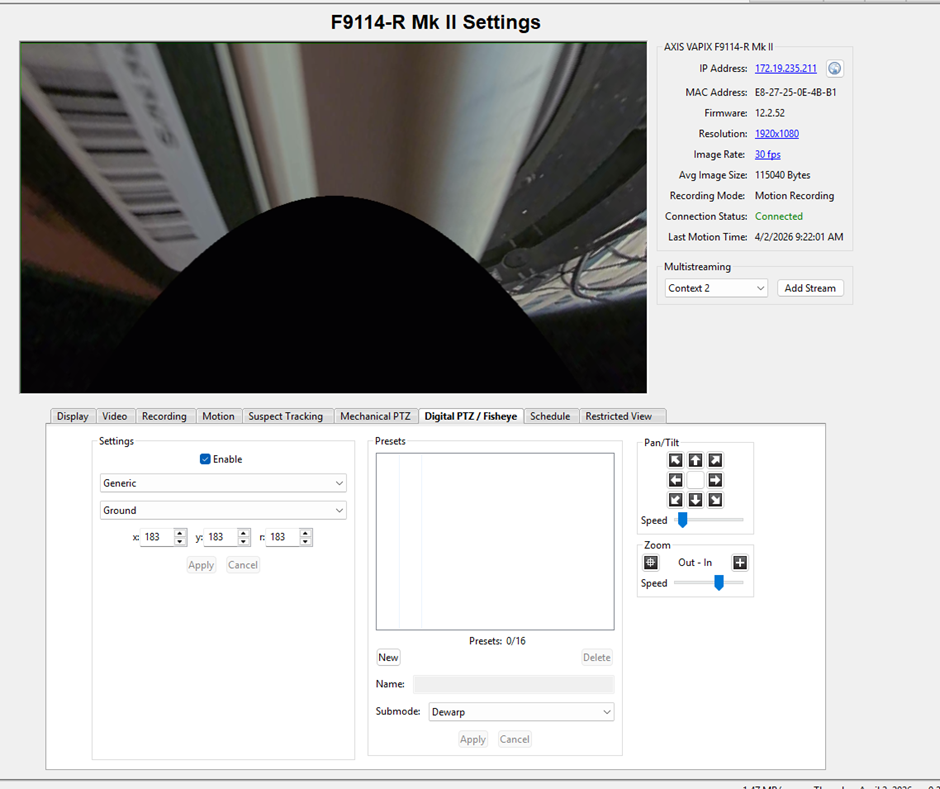The width and height of the screenshot is (940, 789).
Task: Click the zoom out crosshair icon
Action: [x=651, y=563]
